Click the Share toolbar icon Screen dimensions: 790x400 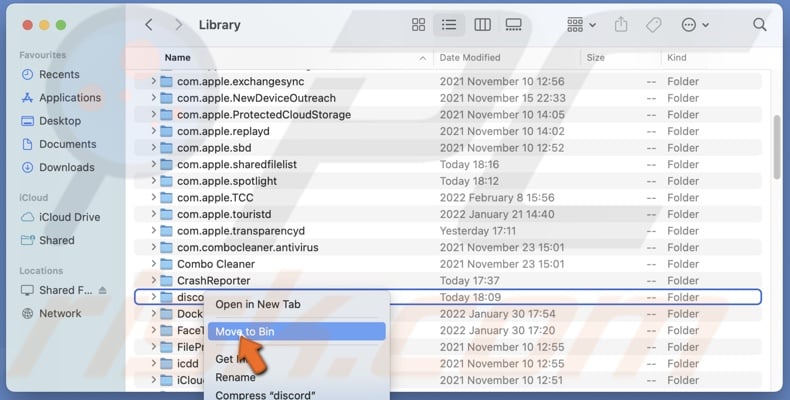coord(621,25)
